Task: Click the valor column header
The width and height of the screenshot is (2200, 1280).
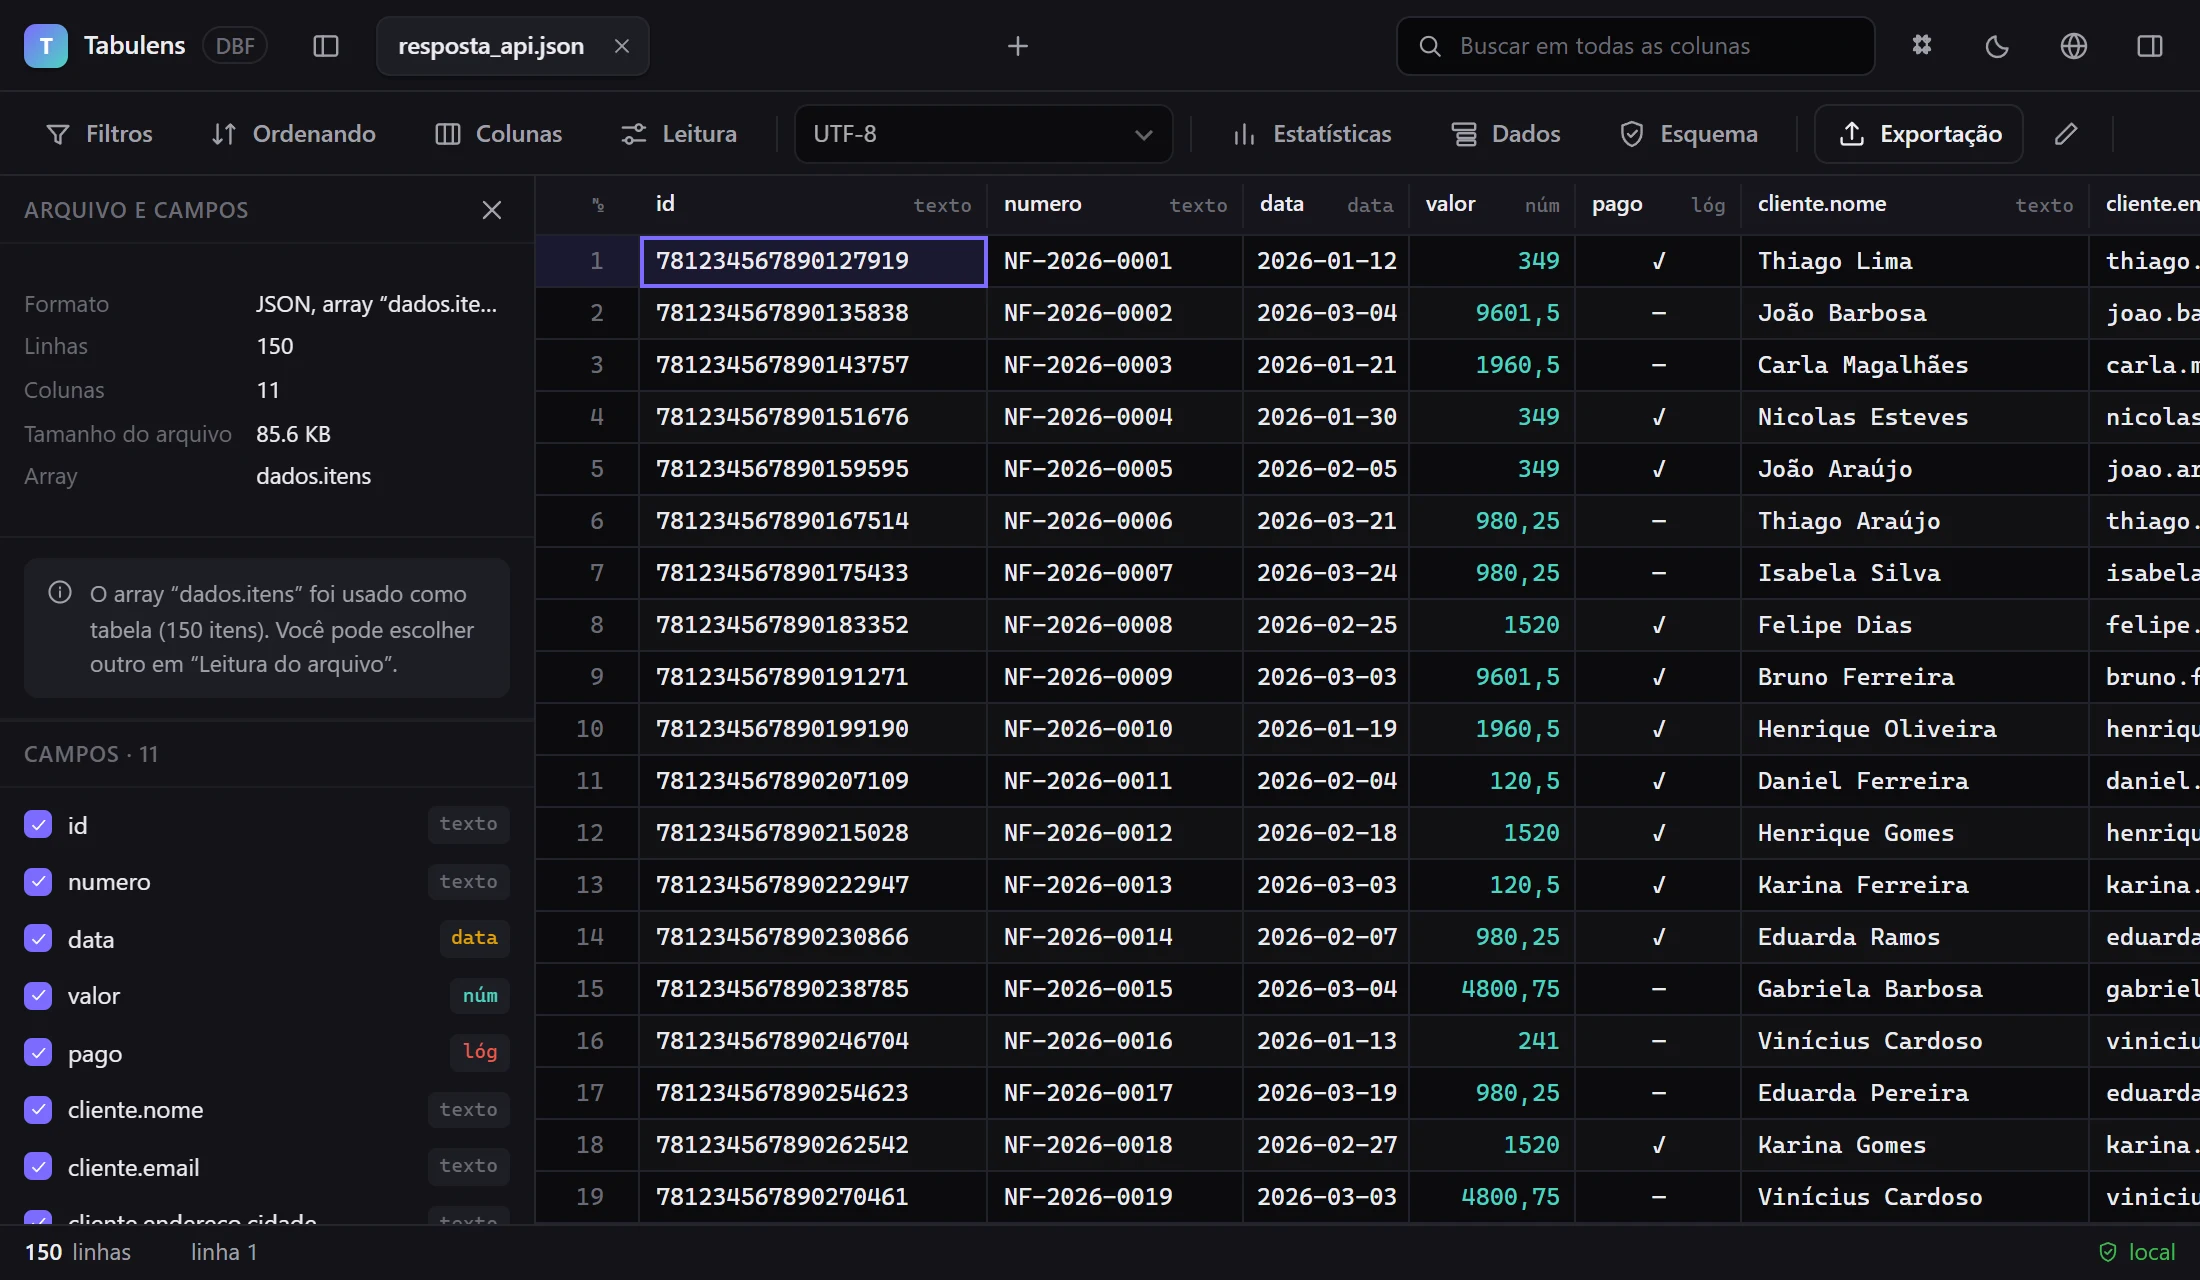Action: coord(1492,205)
